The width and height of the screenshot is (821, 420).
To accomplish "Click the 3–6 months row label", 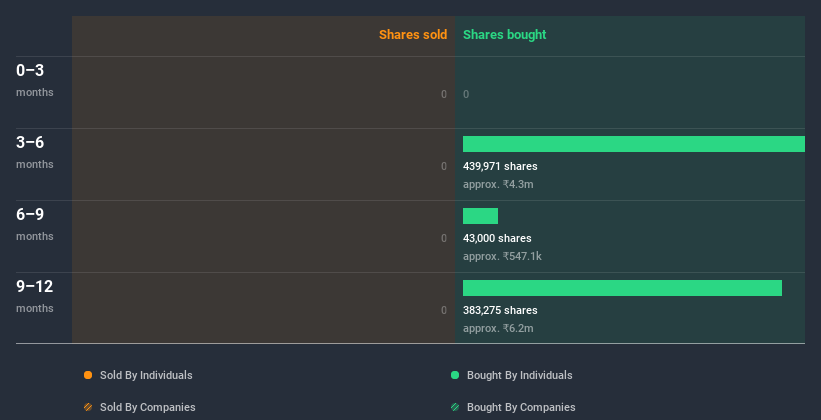I will pos(35,152).
